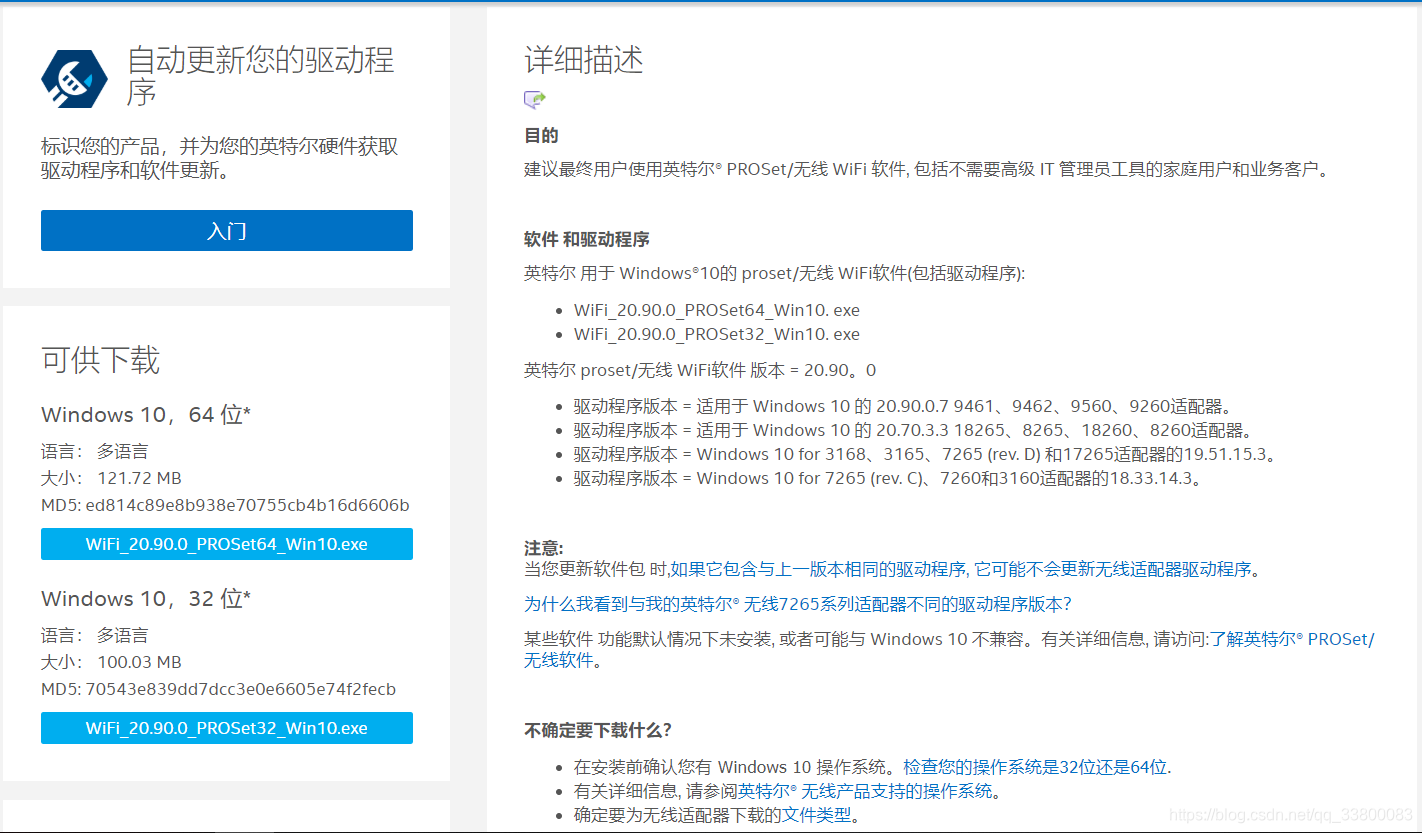Click the blue driver update hexagon icon
Screen dimensions: 1422x833
click(x=74, y=78)
